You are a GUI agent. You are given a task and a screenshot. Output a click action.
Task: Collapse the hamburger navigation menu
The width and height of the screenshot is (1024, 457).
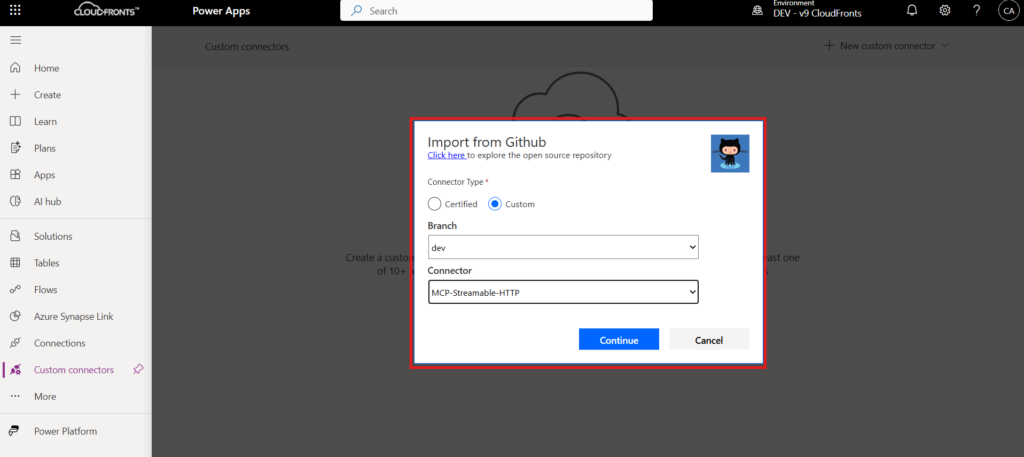pos(16,40)
